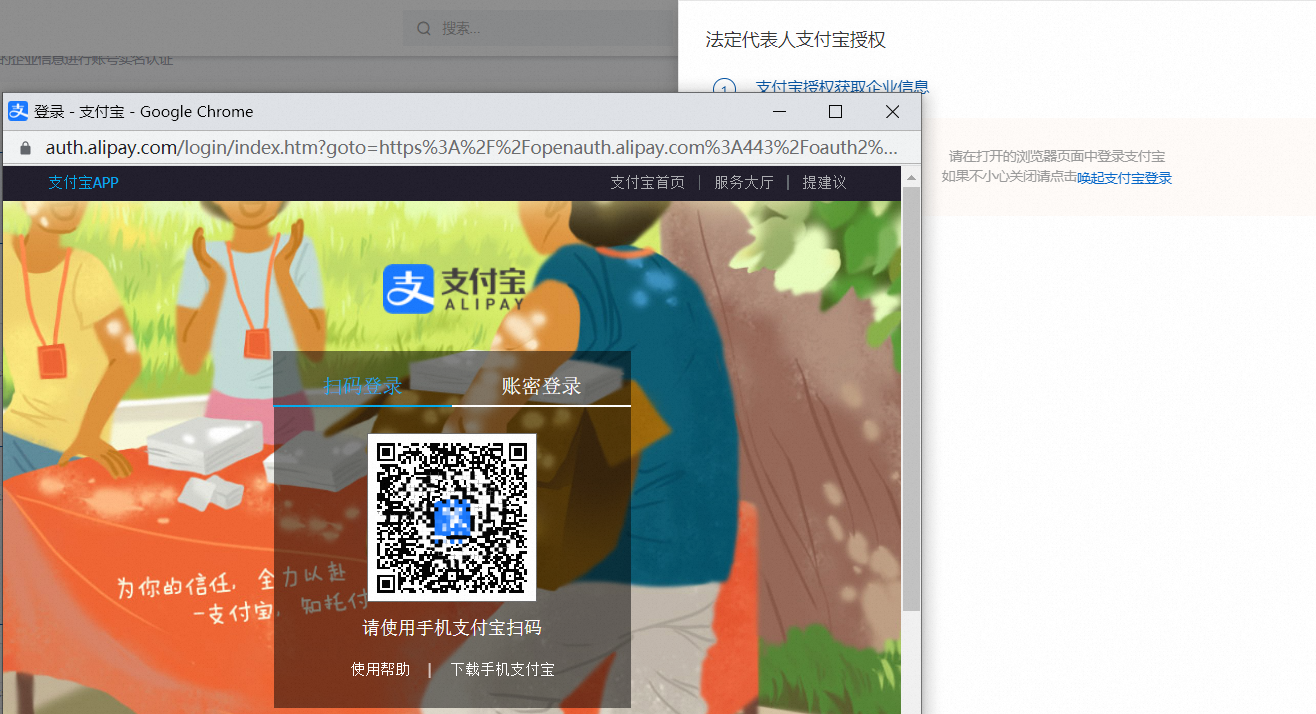
Task: Click 请使用手机支付宝扫码 instruction text
Action: [x=452, y=628]
